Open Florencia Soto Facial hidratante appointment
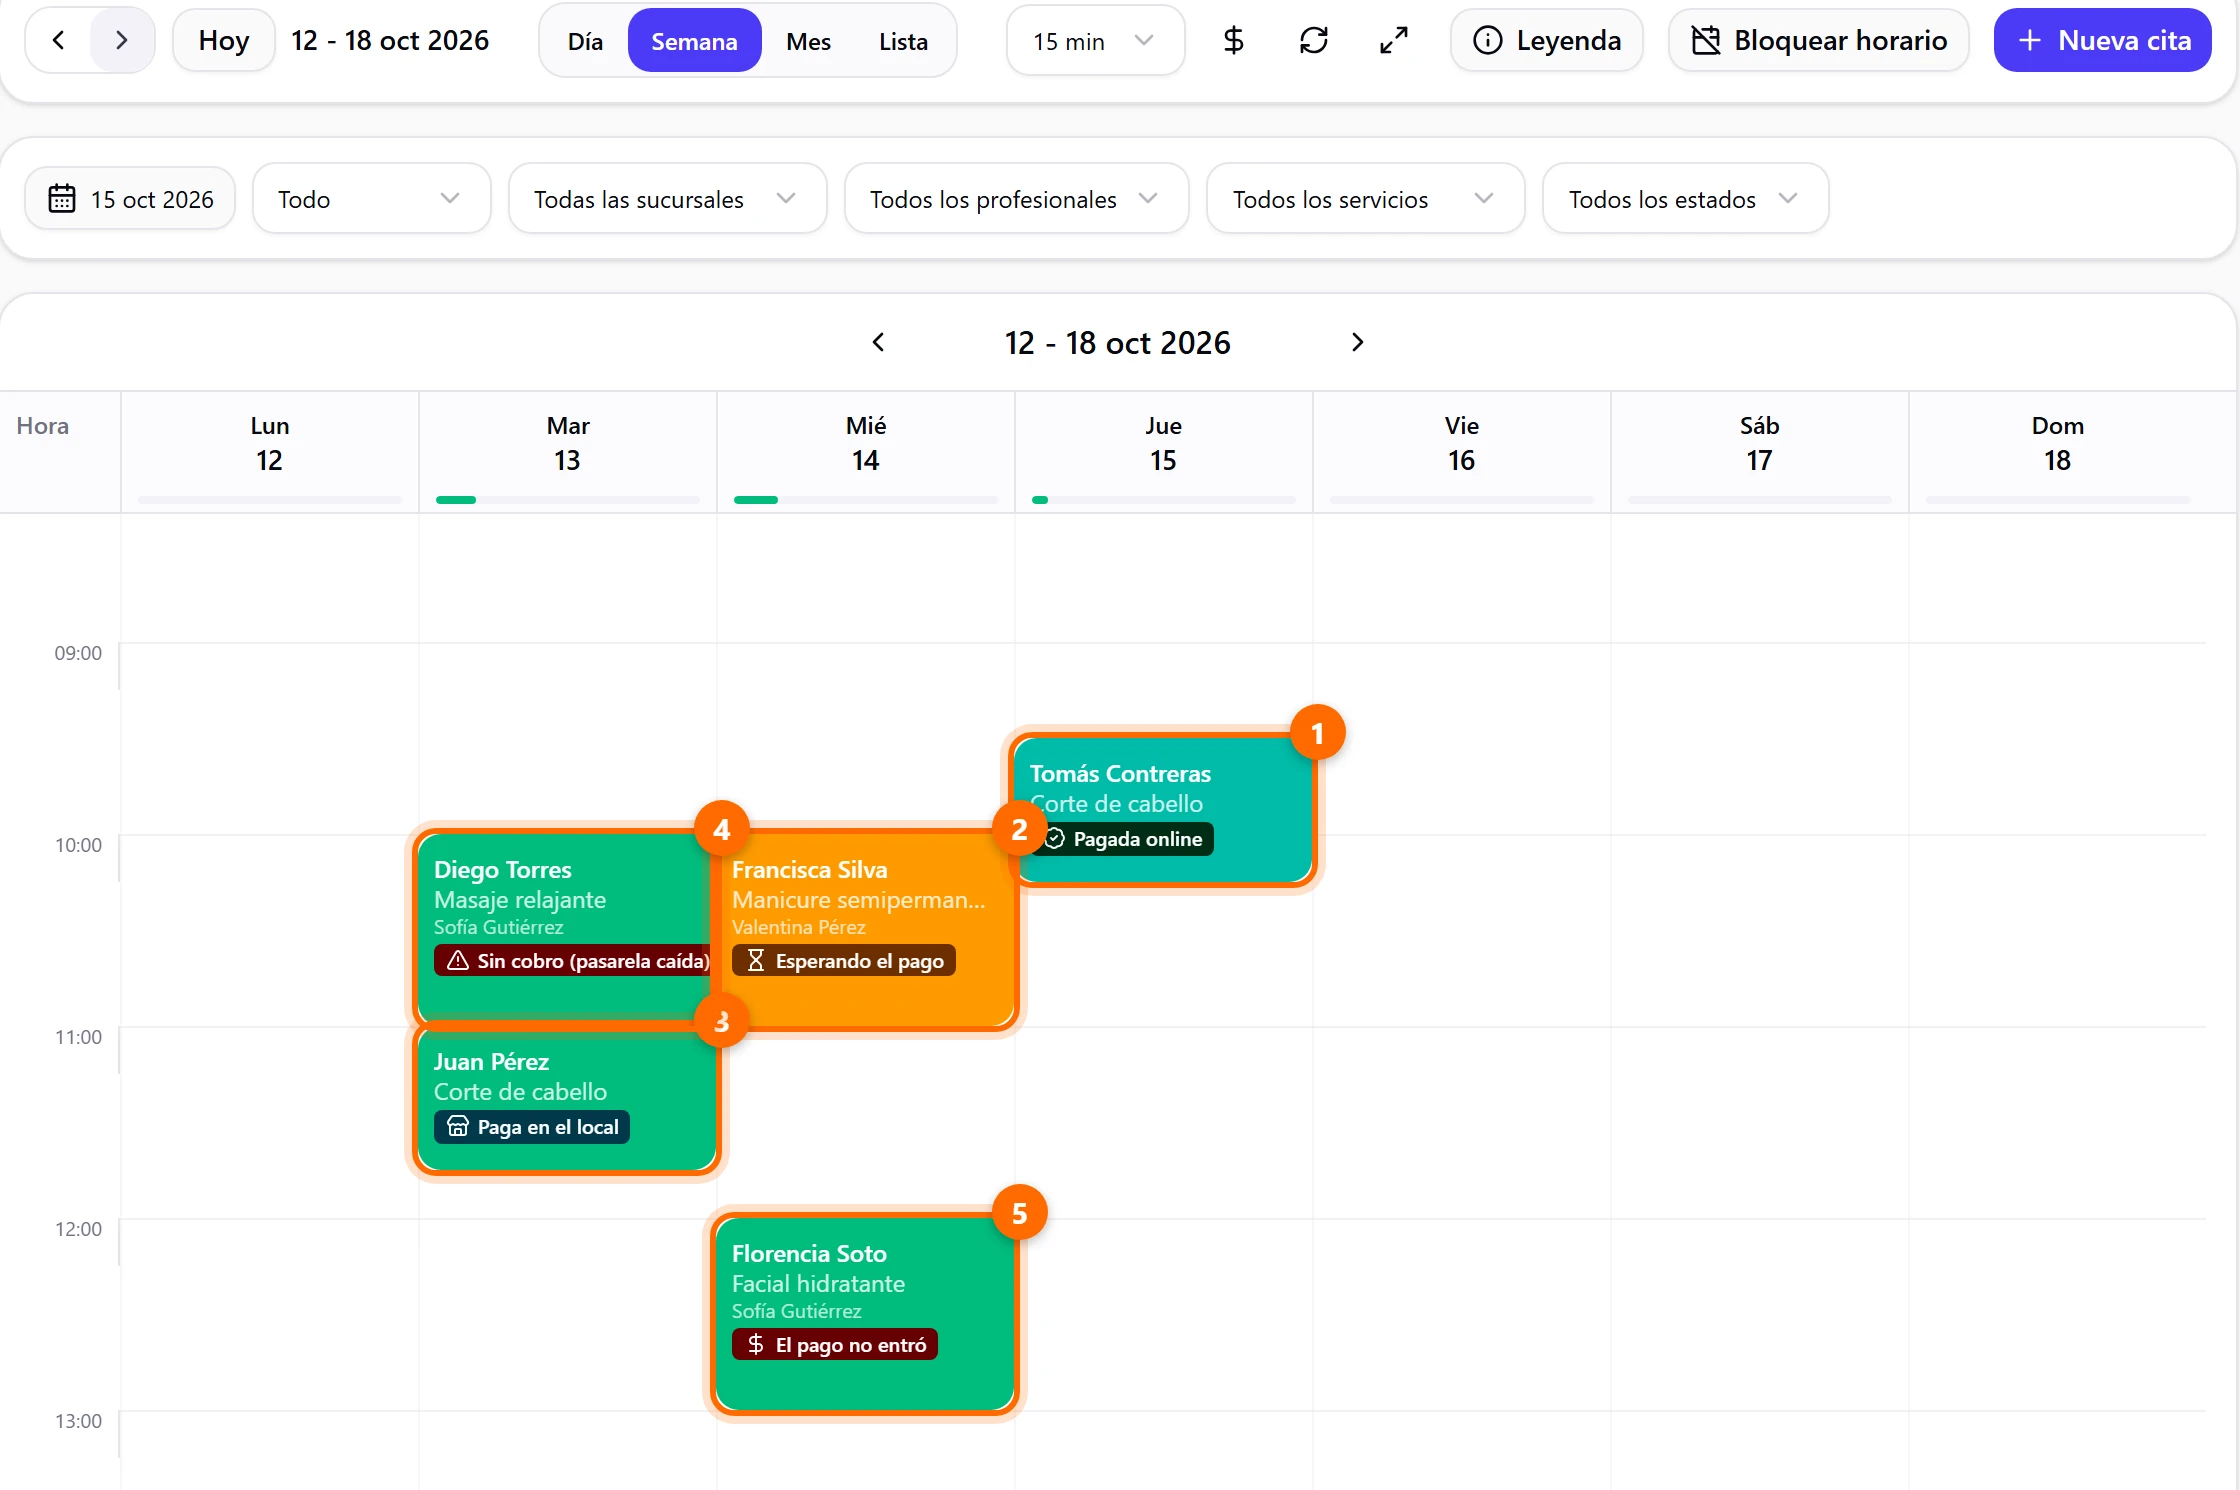This screenshot has width=2240, height=1490. click(865, 1313)
